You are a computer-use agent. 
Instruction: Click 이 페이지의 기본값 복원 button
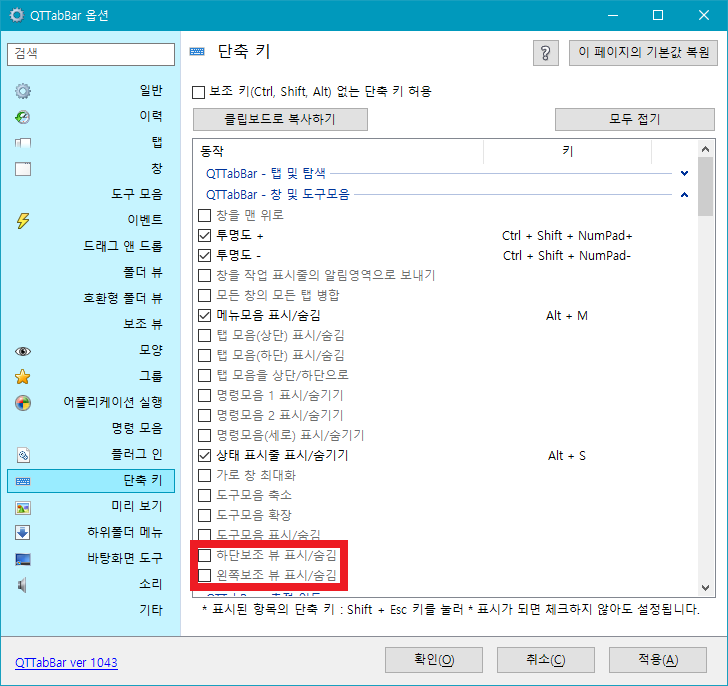(643, 53)
